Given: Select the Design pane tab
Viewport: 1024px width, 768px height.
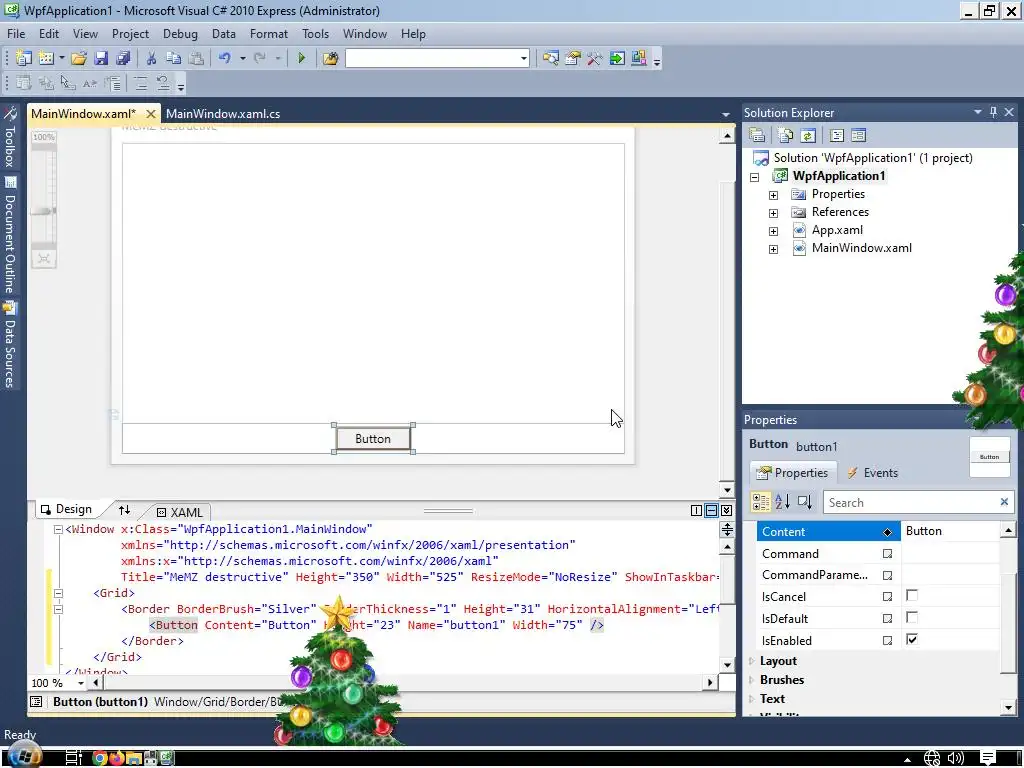Looking at the screenshot, I should click(x=66, y=509).
